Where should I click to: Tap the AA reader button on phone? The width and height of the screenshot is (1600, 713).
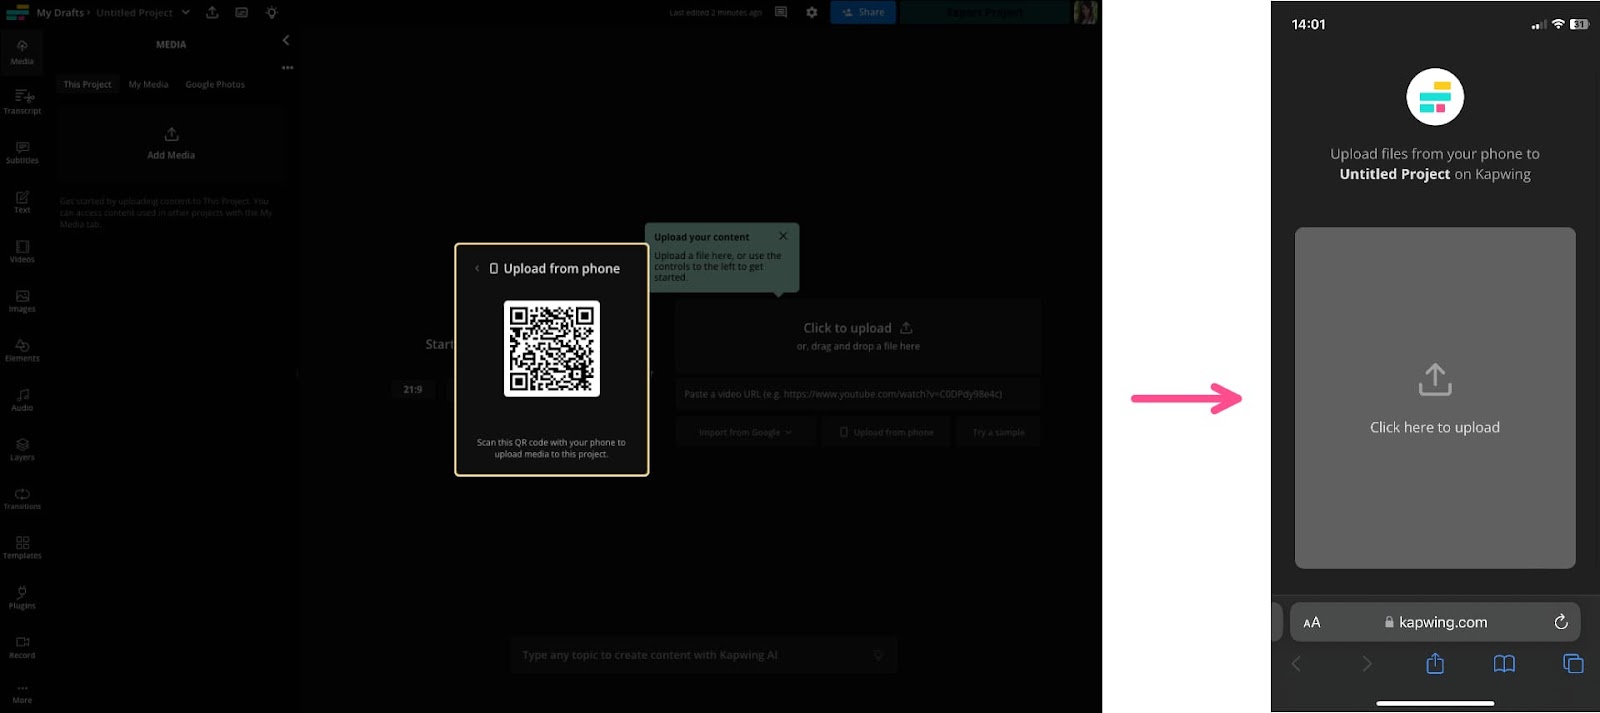point(1312,622)
